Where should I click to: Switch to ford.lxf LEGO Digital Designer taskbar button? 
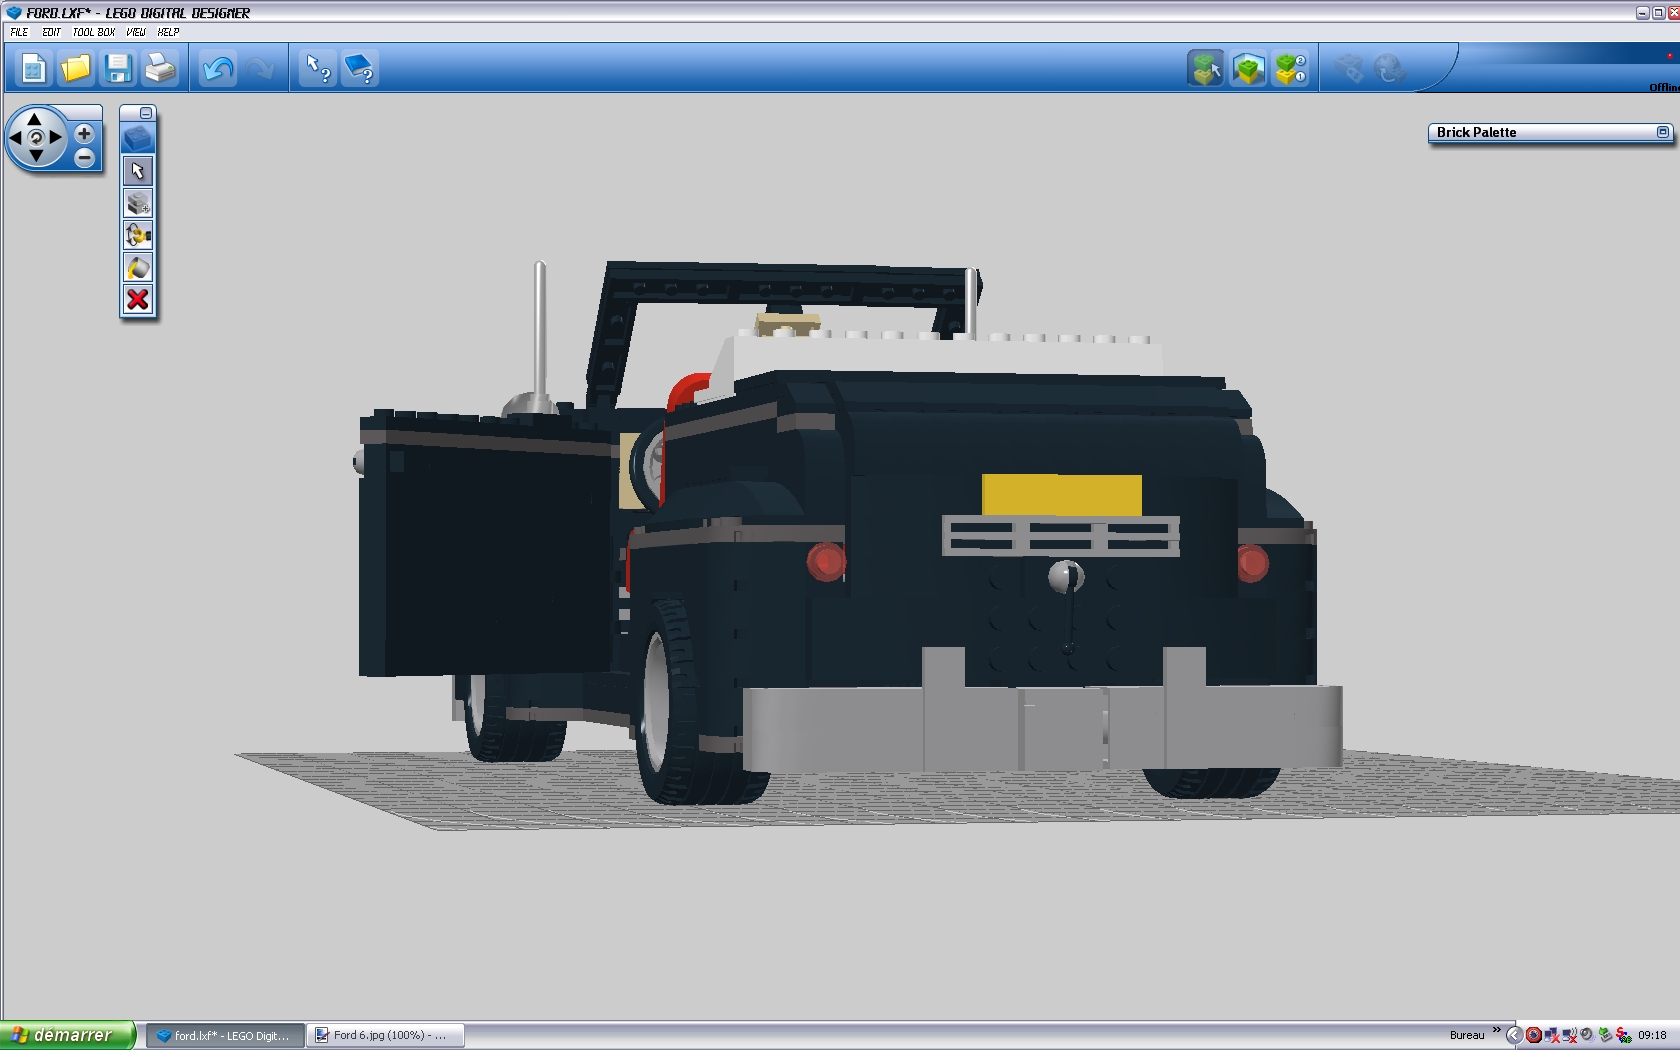pyautogui.click(x=224, y=1035)
